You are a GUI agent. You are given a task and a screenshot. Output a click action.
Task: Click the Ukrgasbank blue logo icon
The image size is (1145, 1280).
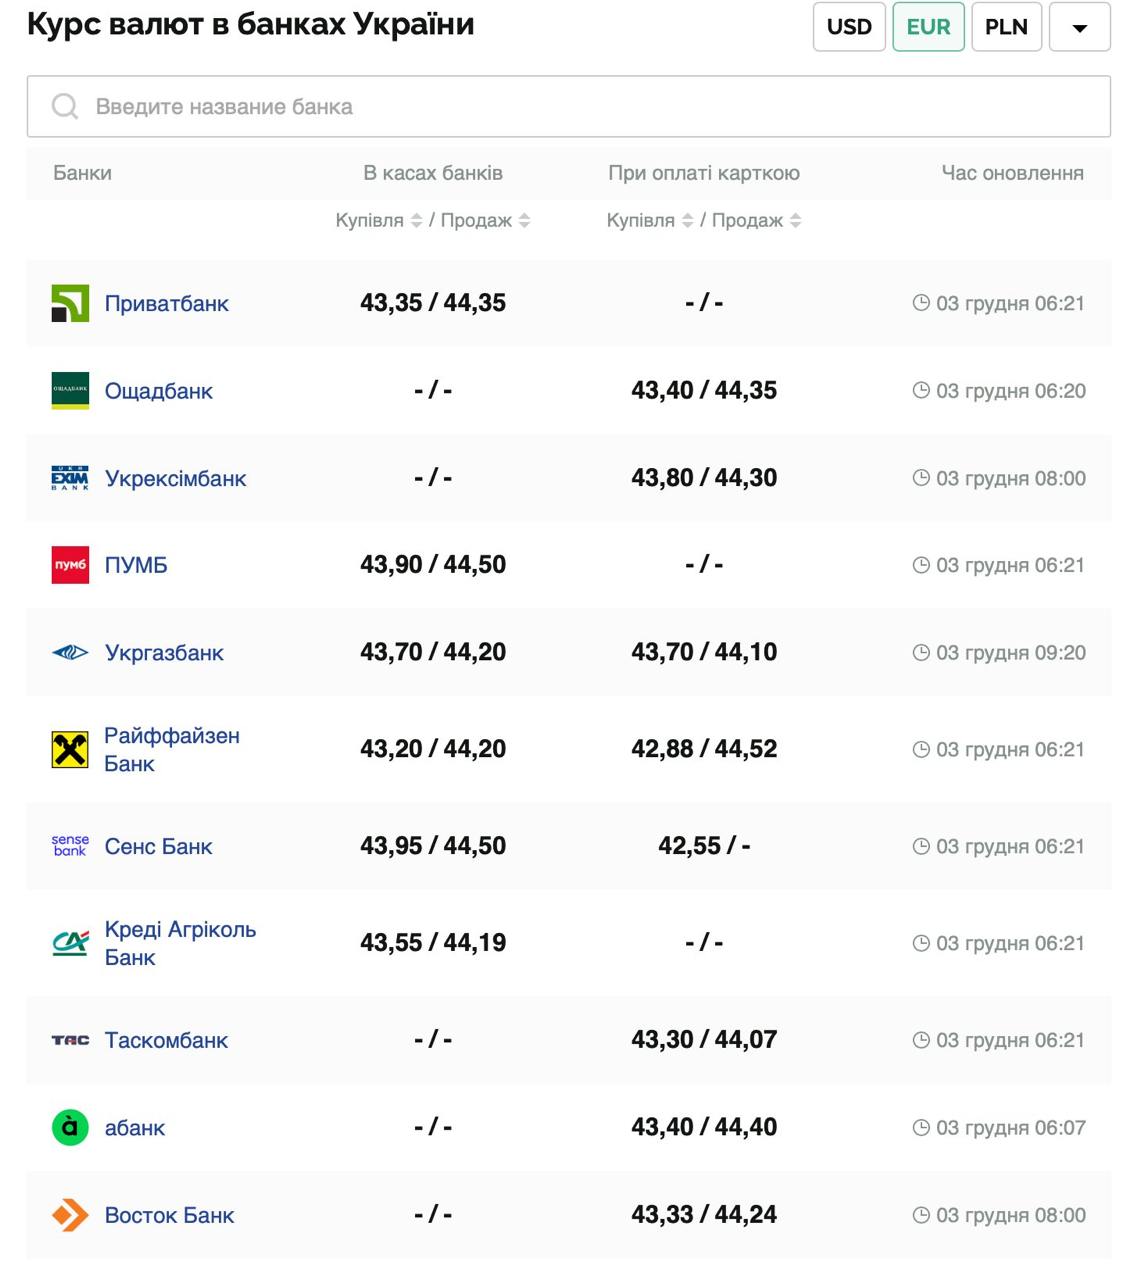[x=70, y=653]
